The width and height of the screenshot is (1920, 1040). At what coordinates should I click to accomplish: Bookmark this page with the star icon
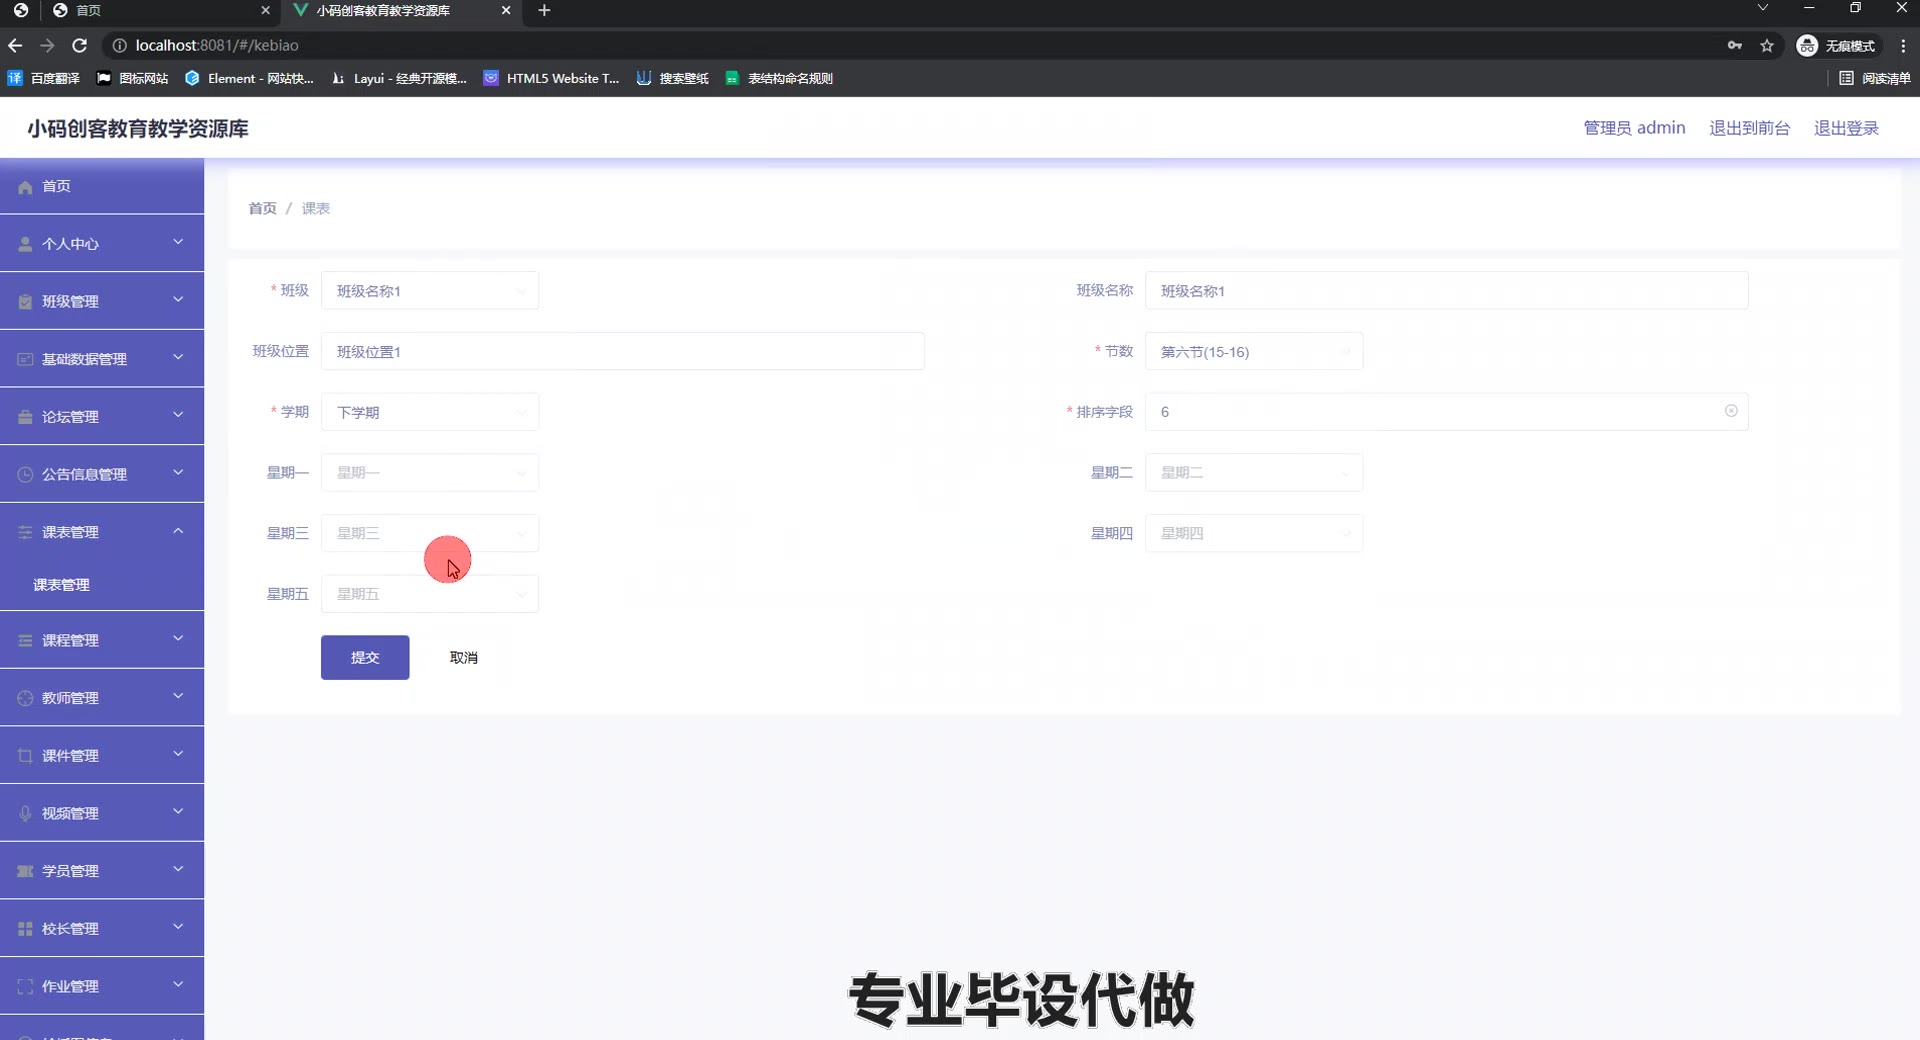[1767, 45]
